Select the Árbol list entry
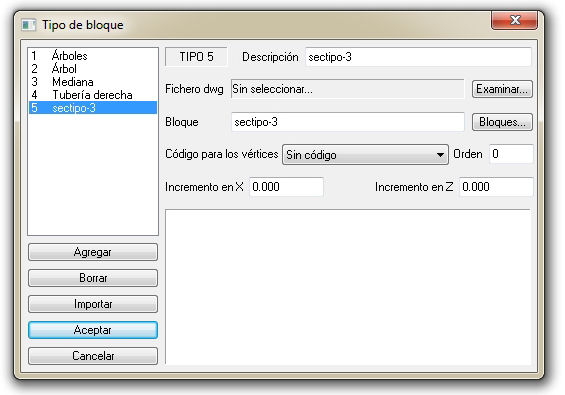Screen dimensions: 565x395 click(x=93, y=69)
